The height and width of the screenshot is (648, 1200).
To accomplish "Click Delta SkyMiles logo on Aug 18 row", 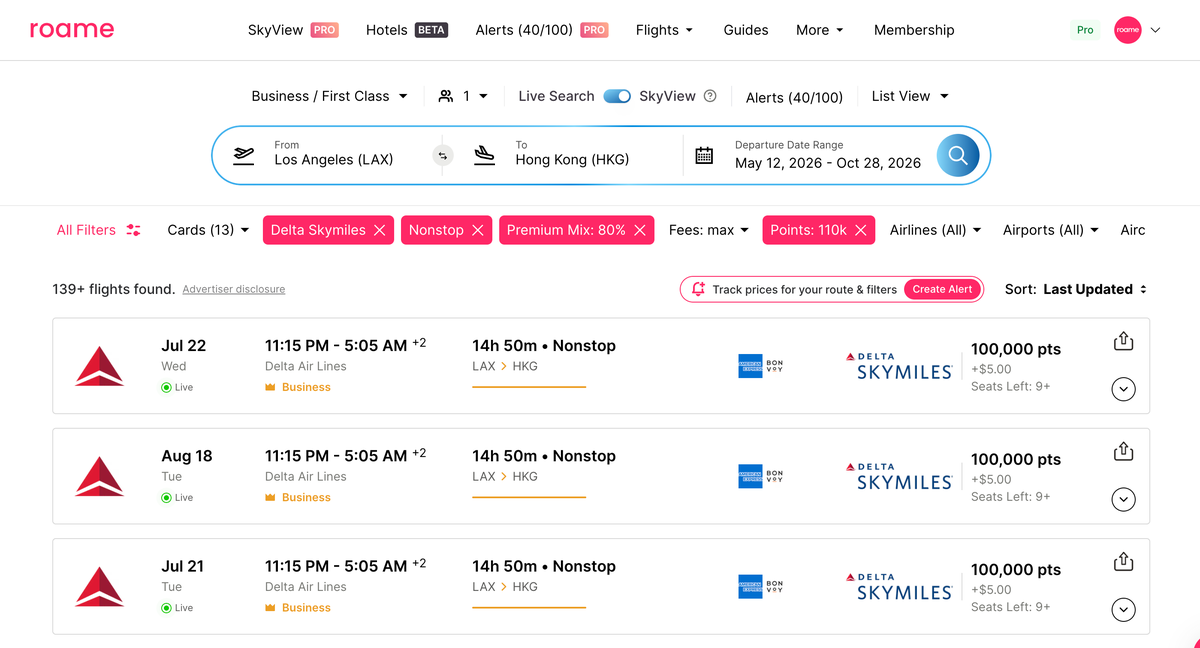I will [899, 476].
